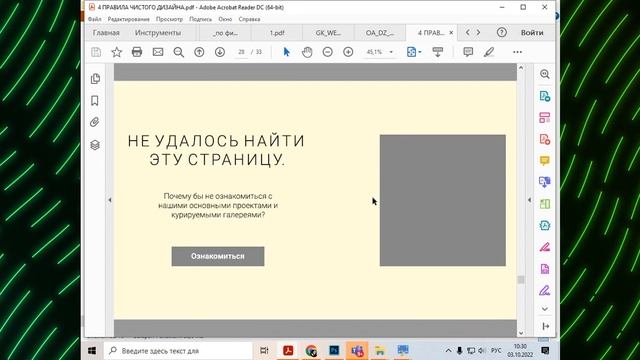Click the Ознакомиться button on page

(218, 256)
